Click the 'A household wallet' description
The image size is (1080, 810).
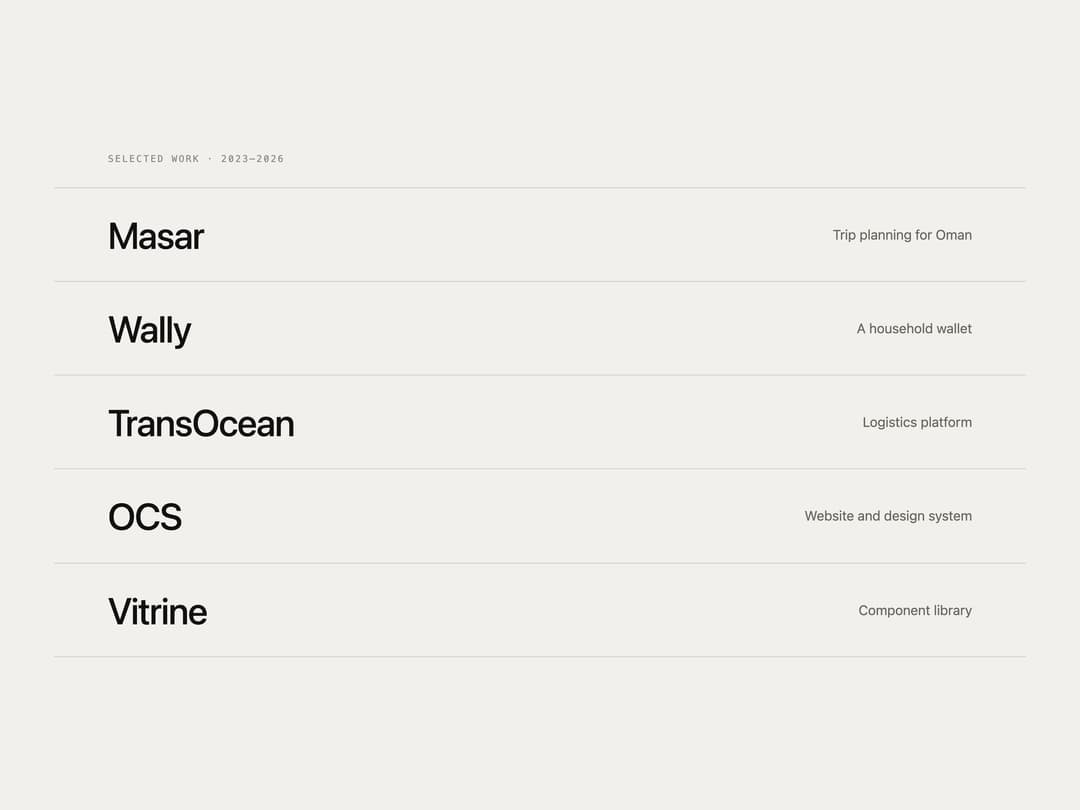[x=914, y=329]
